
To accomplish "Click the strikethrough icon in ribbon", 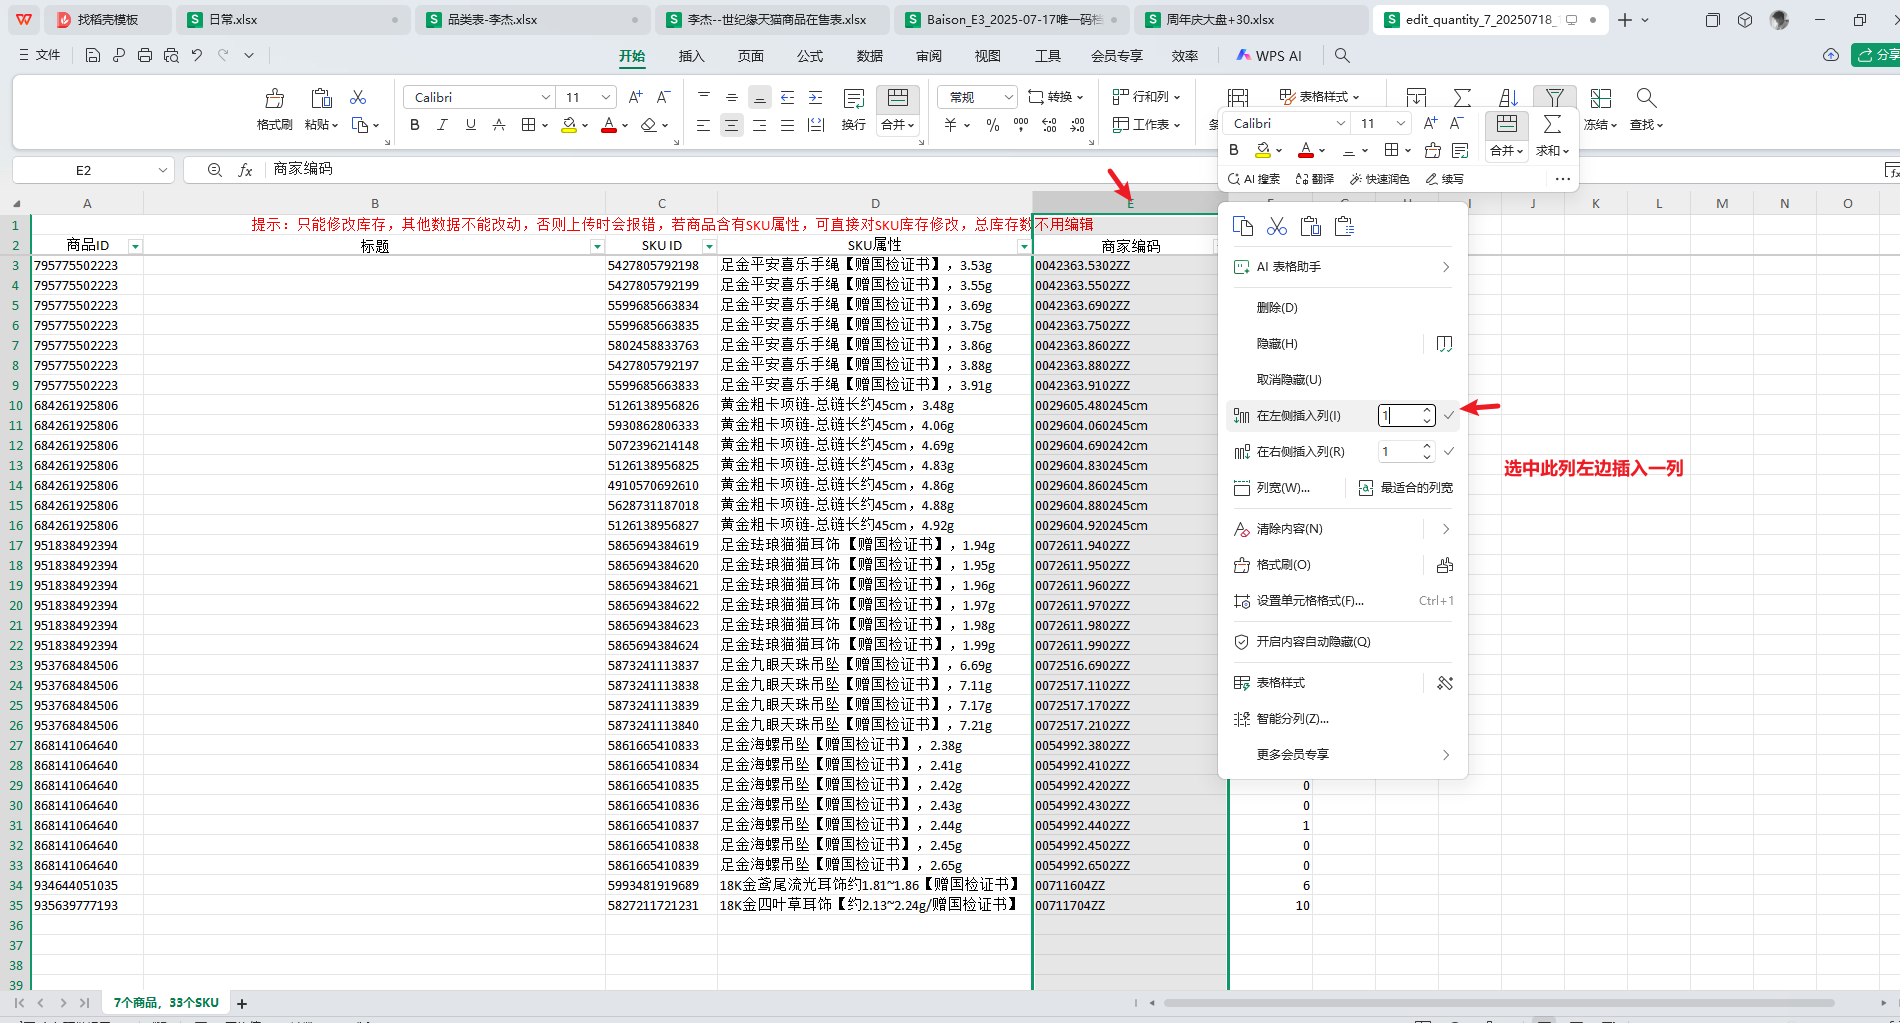I will pyautogui.click(x=499, y=125).
